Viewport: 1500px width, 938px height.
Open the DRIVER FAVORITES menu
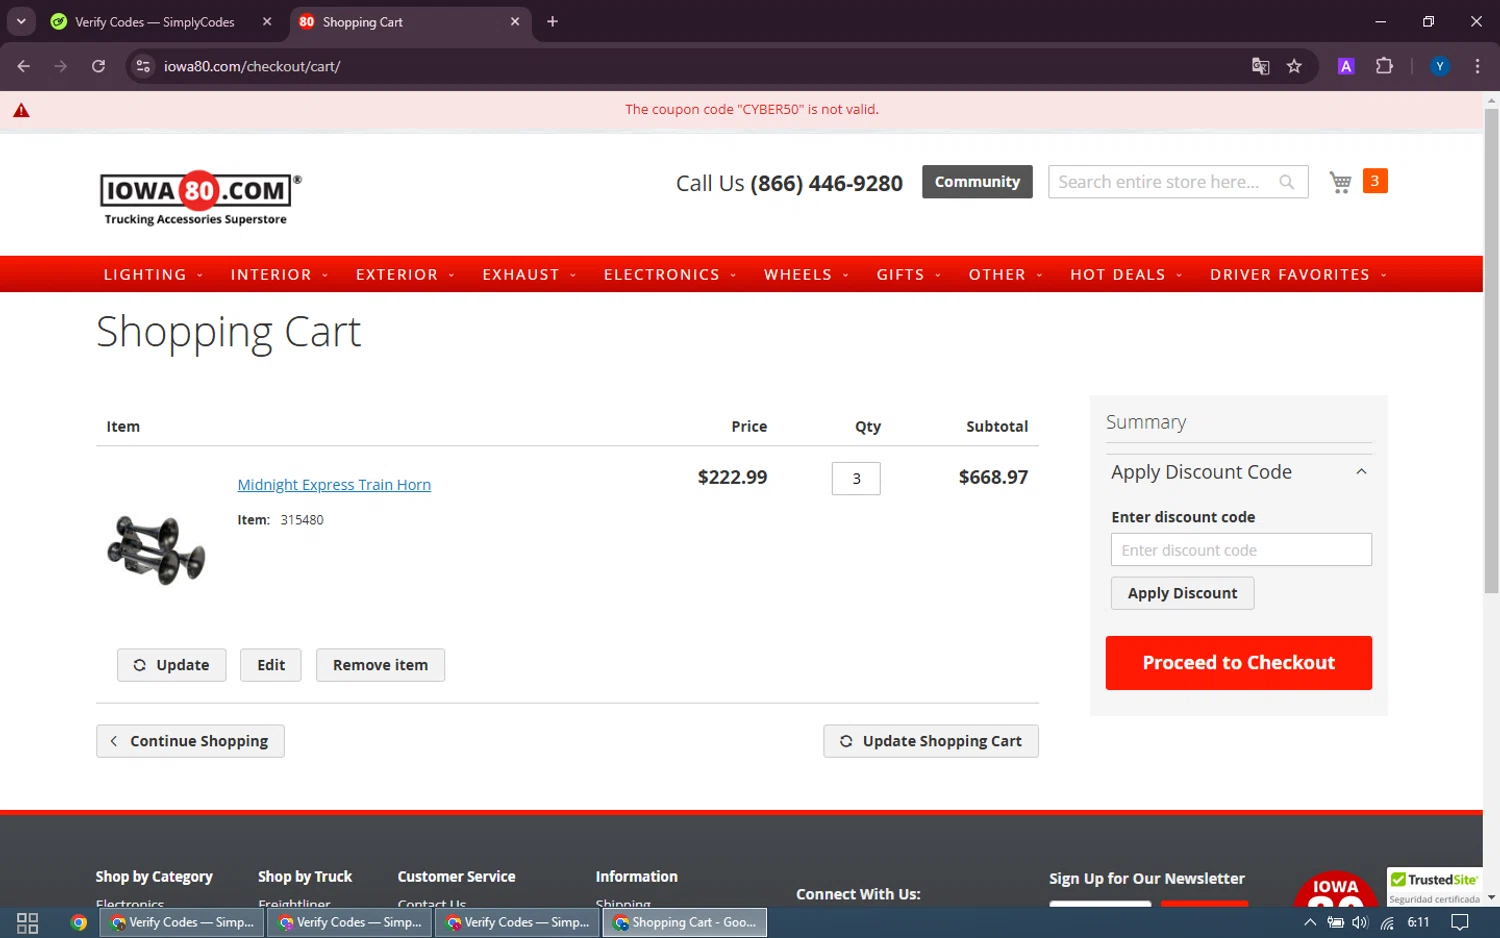click(x=1298, y=274)
